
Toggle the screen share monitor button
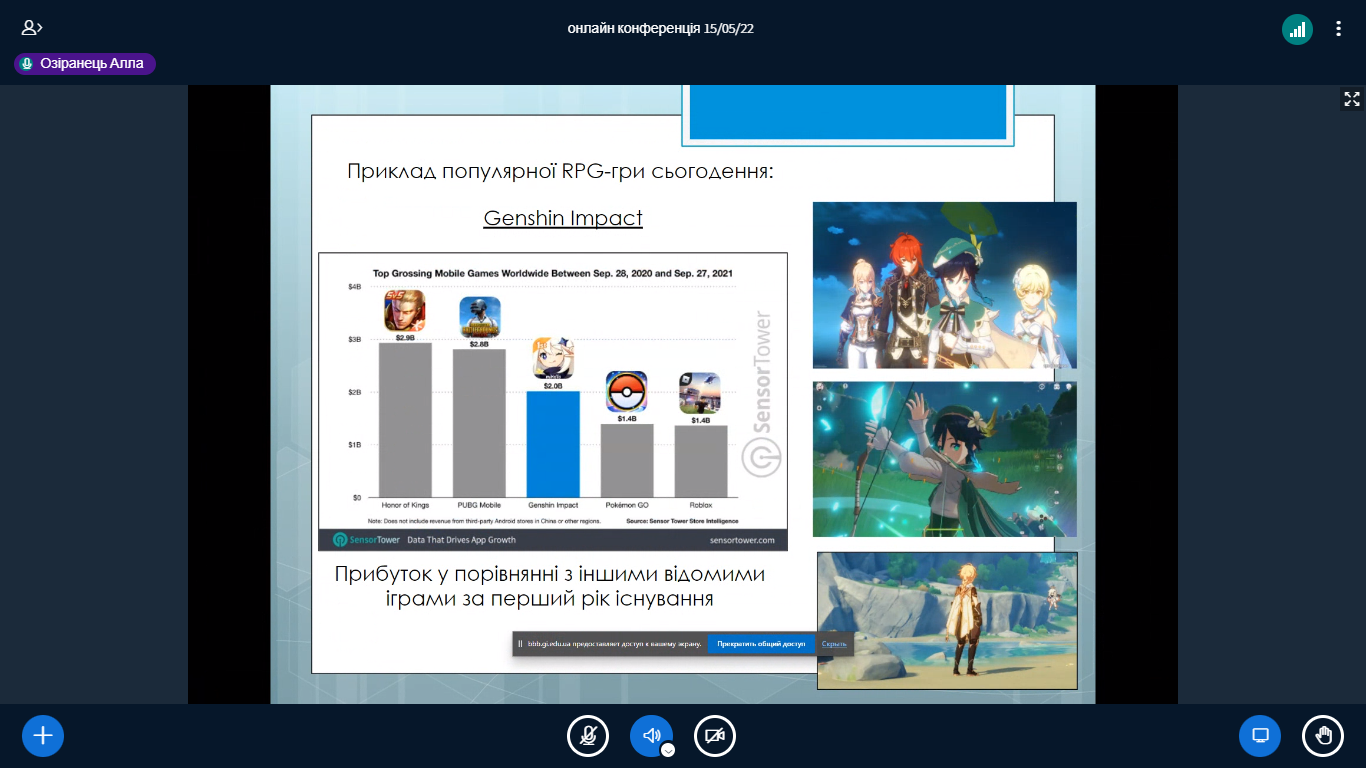[1260, 736]
